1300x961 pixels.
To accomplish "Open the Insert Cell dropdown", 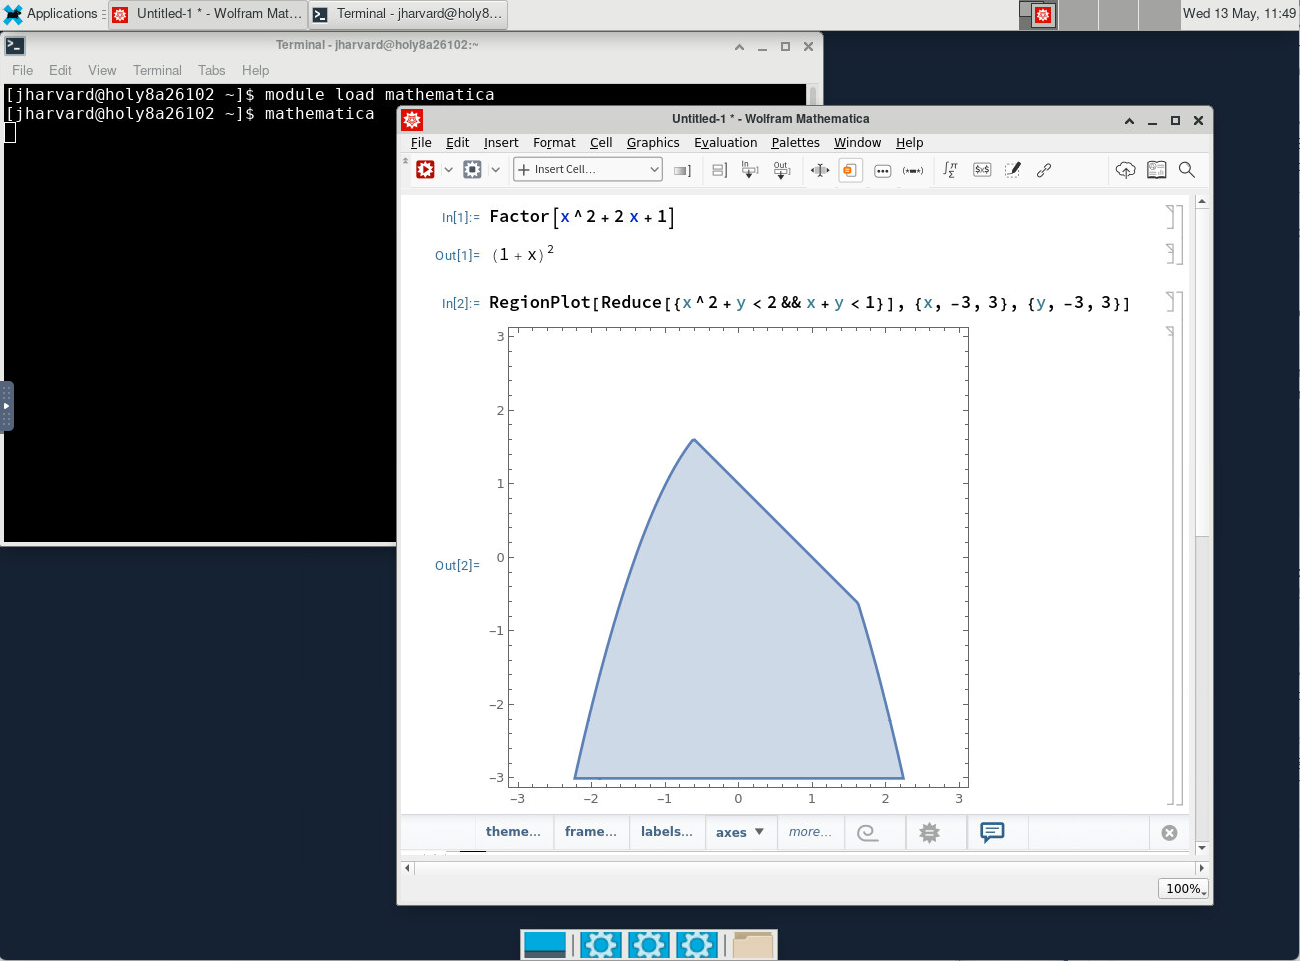I will click(588, 170).
